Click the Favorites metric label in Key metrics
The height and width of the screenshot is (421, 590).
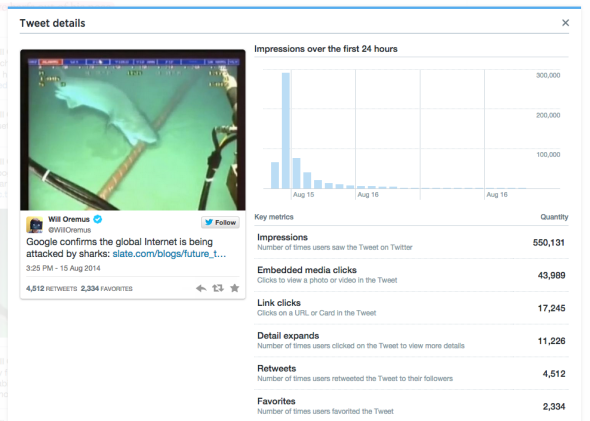(276, 401)
